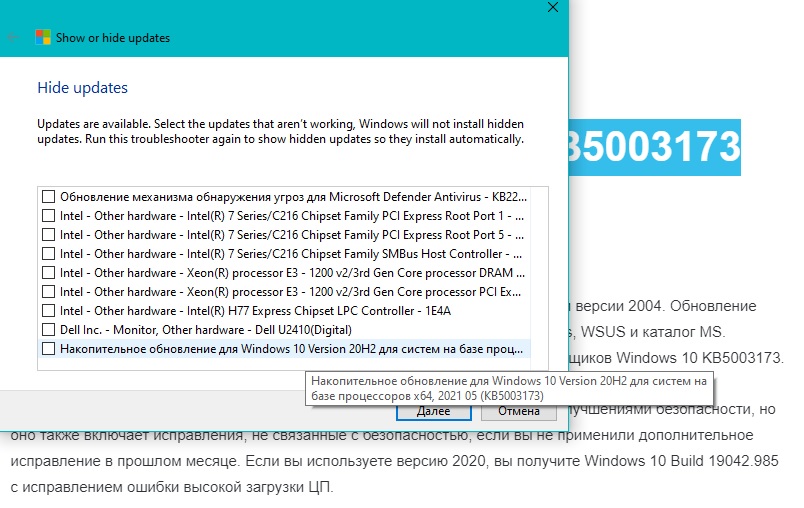Viewport: 804px width, 508px height.
Task: Select the H77 Express Chipset LPC Controller text
Action: pyautogui.click(x=255, y=311)
